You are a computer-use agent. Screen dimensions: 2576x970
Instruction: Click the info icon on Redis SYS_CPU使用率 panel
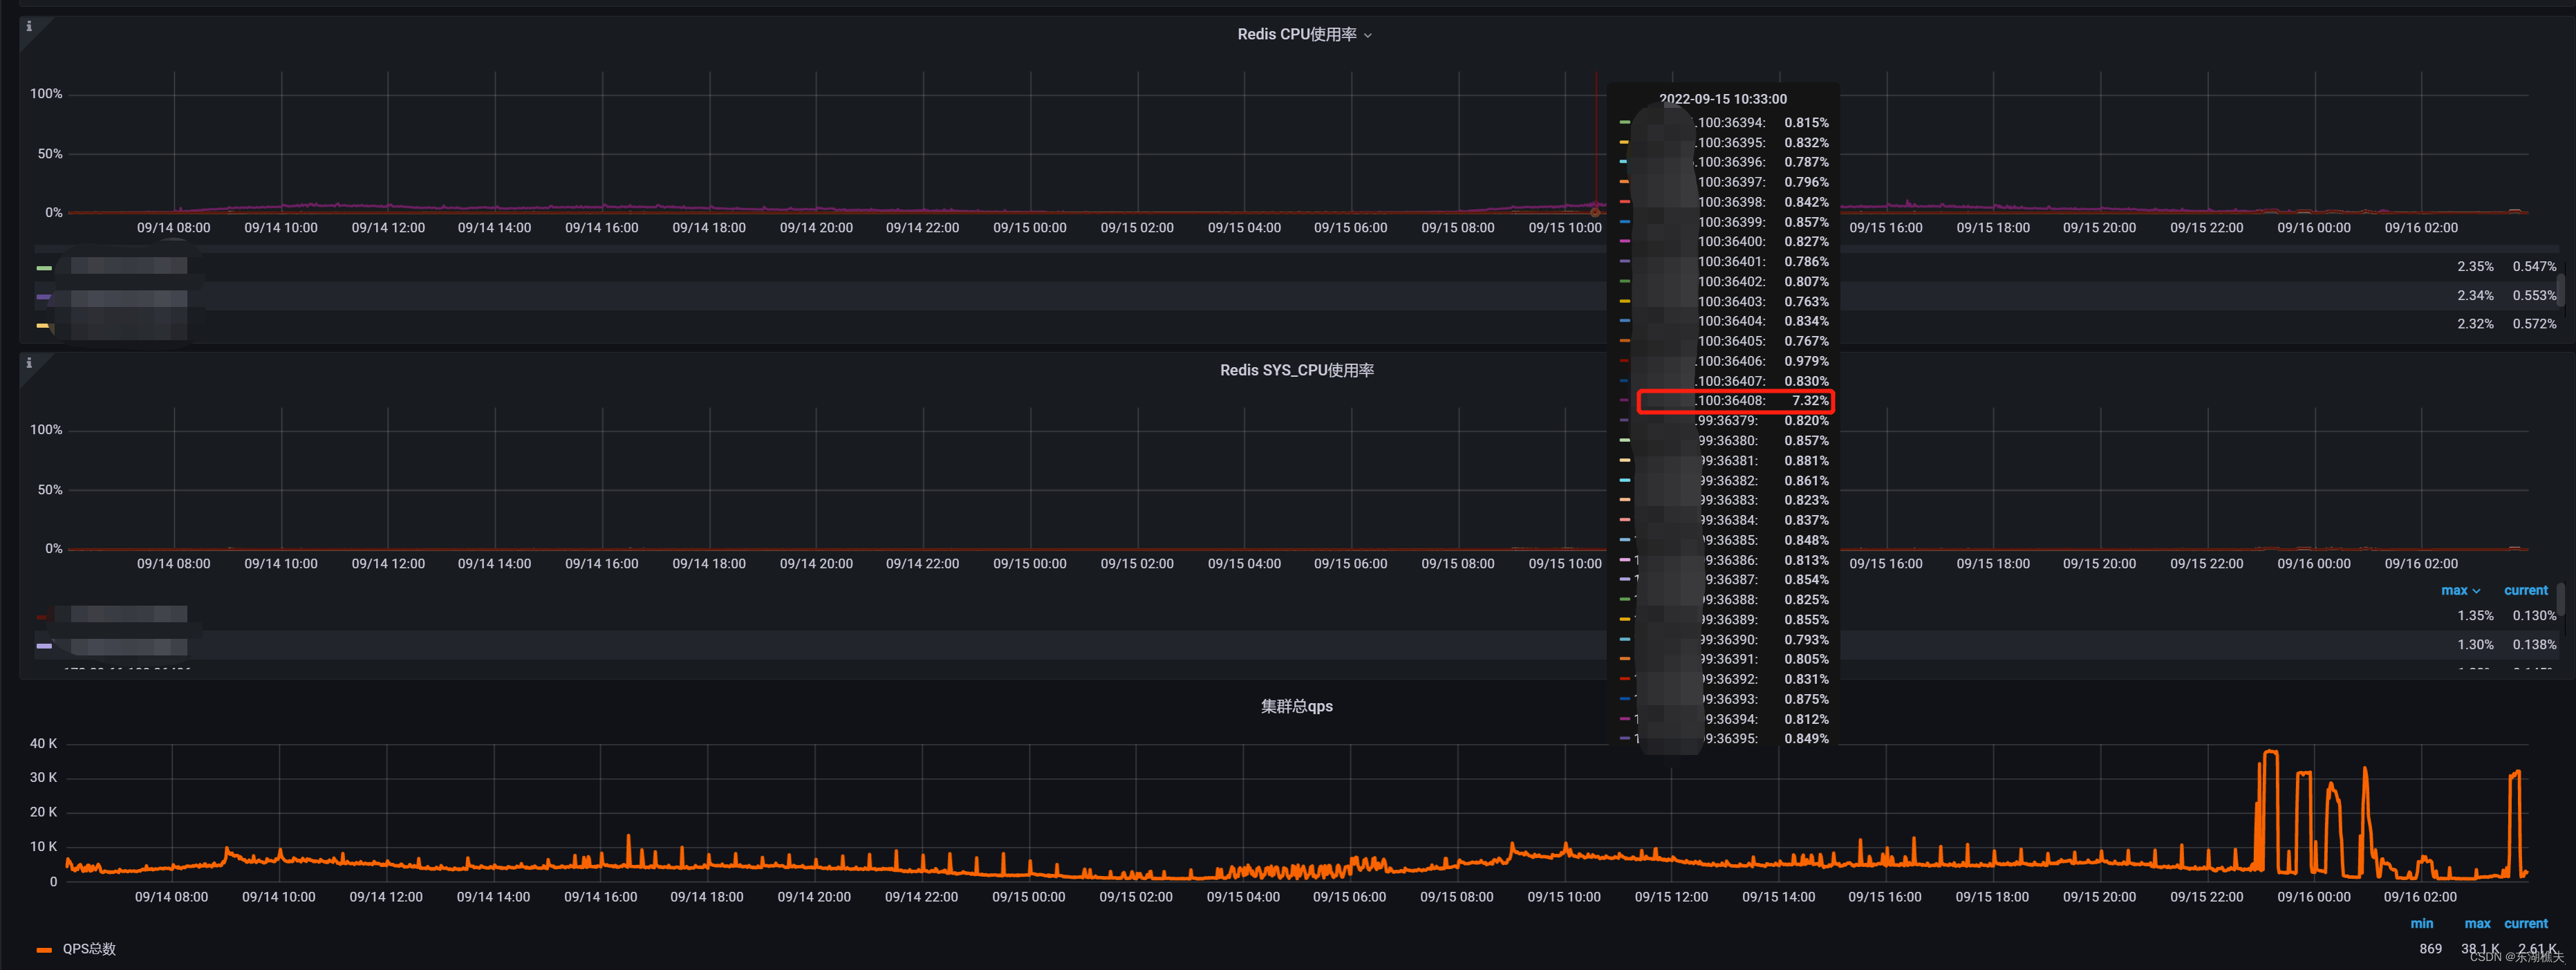pos(29,363)
